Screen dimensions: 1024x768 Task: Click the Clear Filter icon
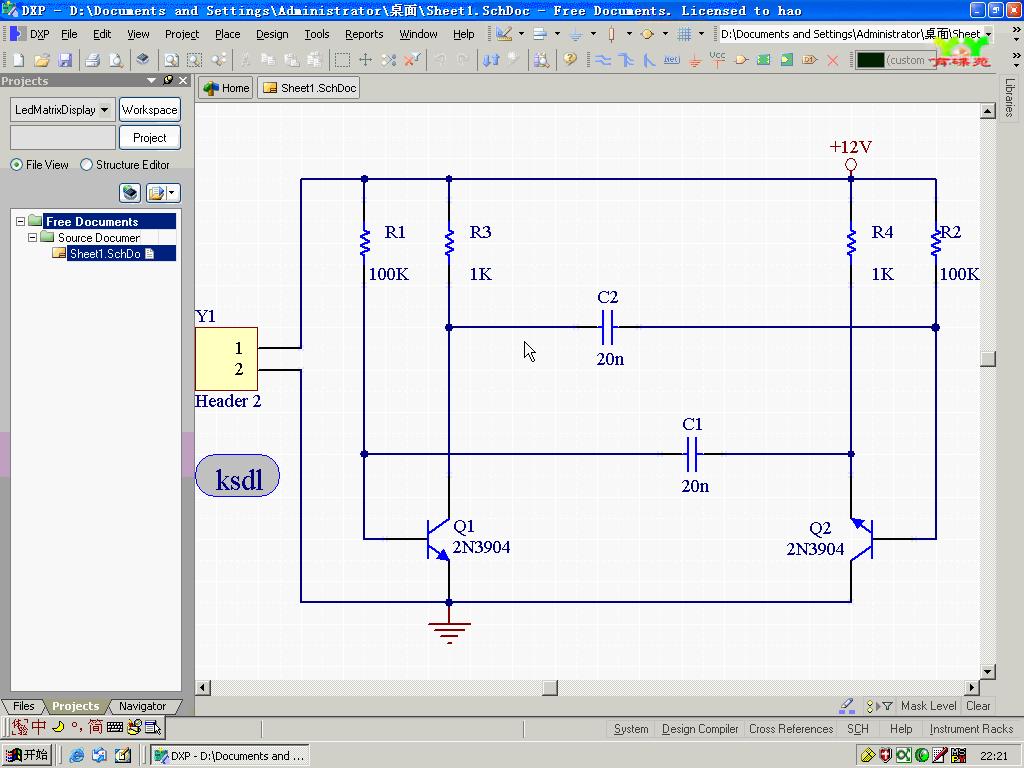412,60
